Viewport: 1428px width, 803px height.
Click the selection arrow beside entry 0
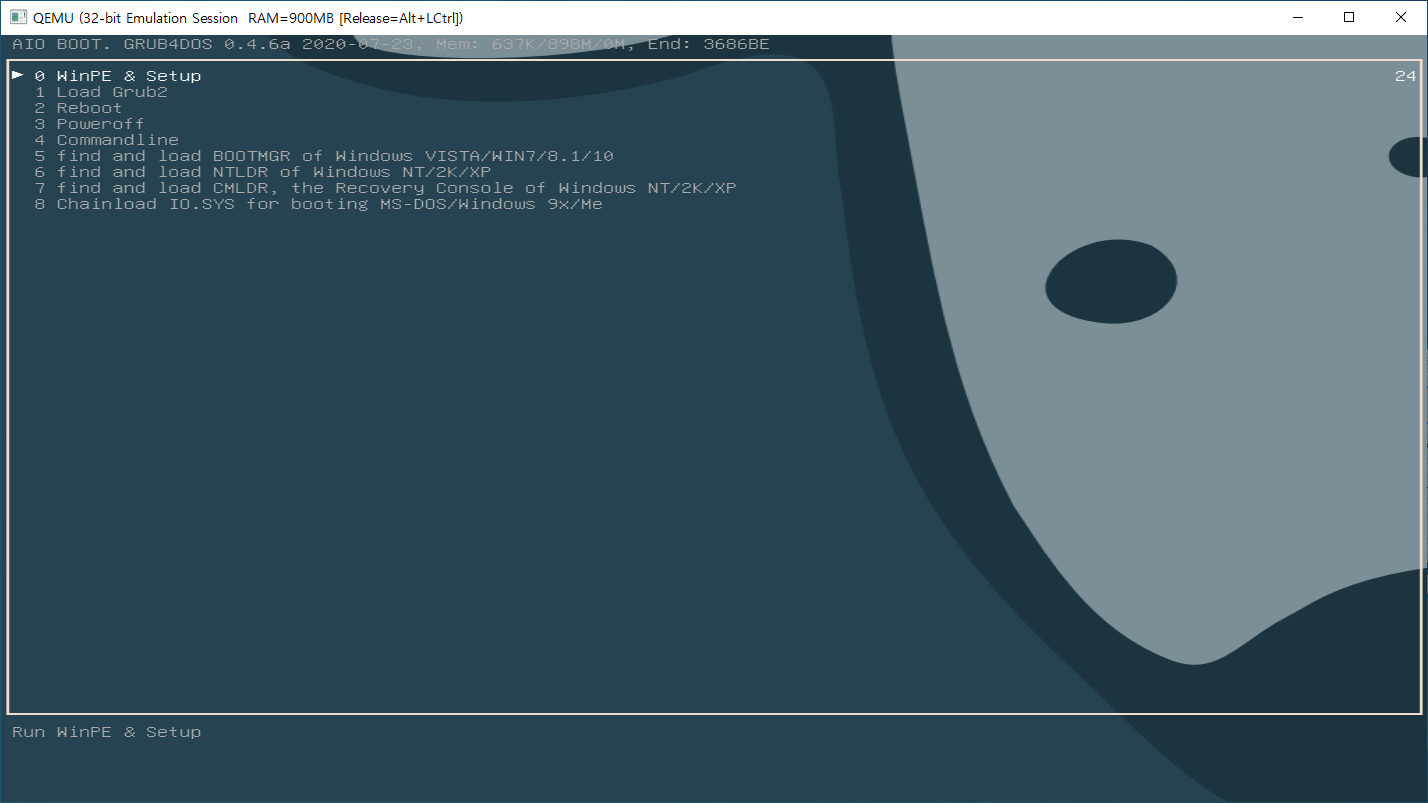(18, 75)
